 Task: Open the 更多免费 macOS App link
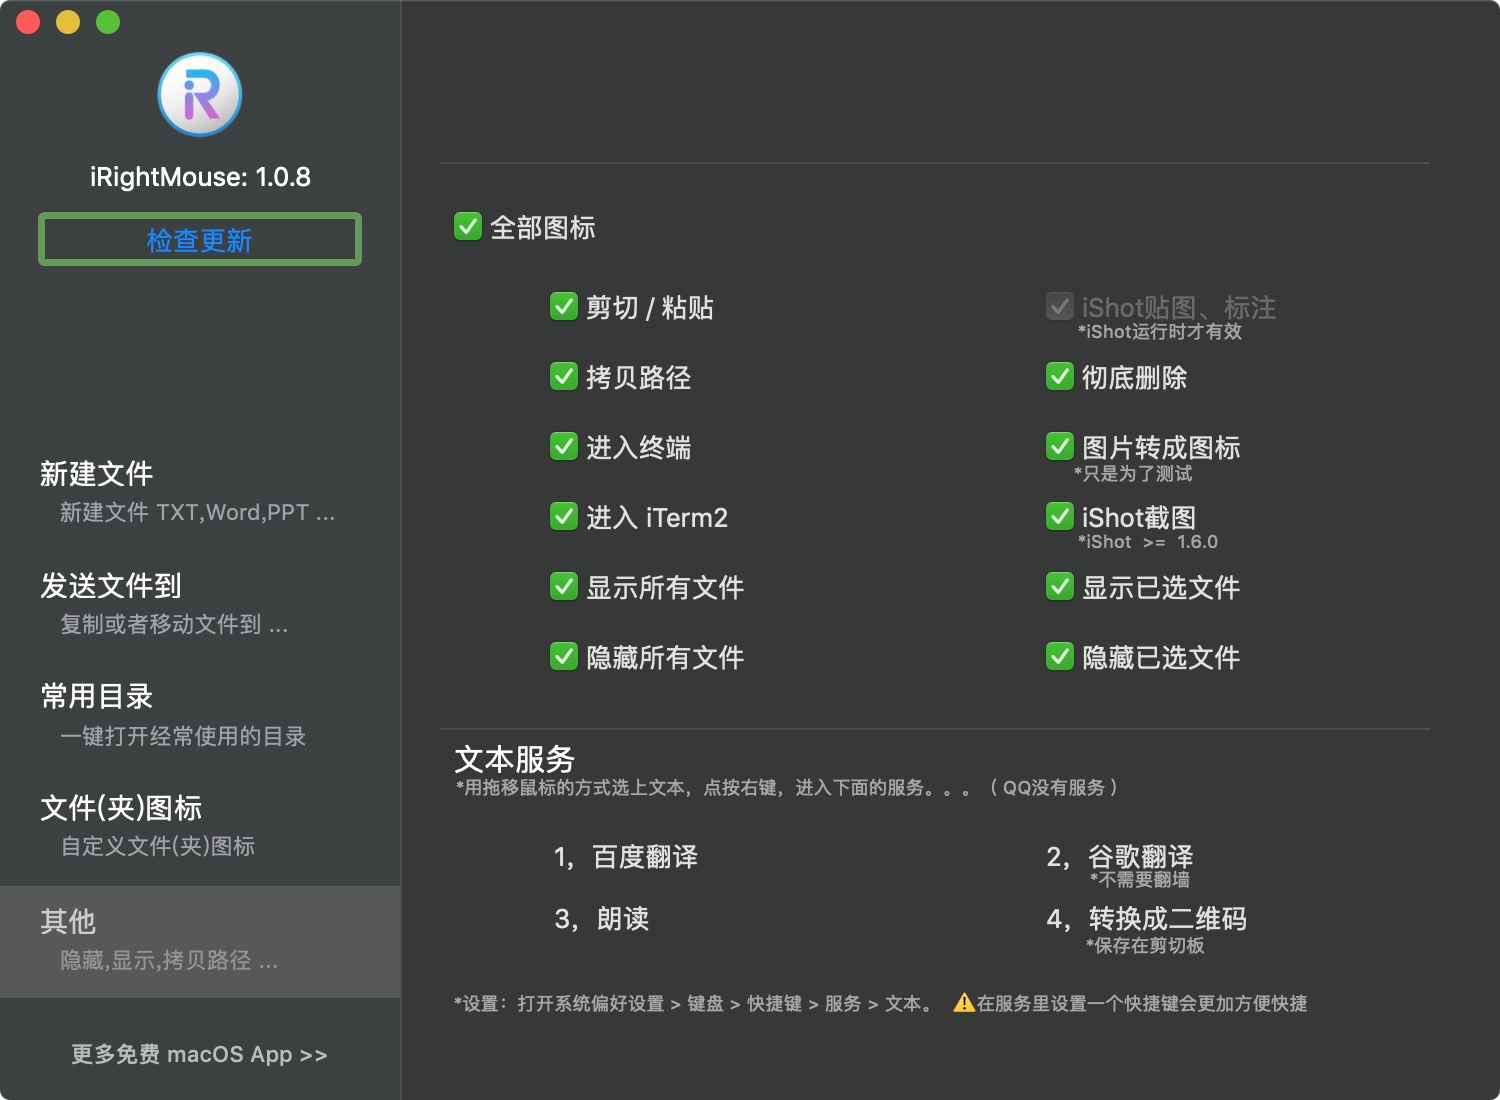[x=199, y=1055]
